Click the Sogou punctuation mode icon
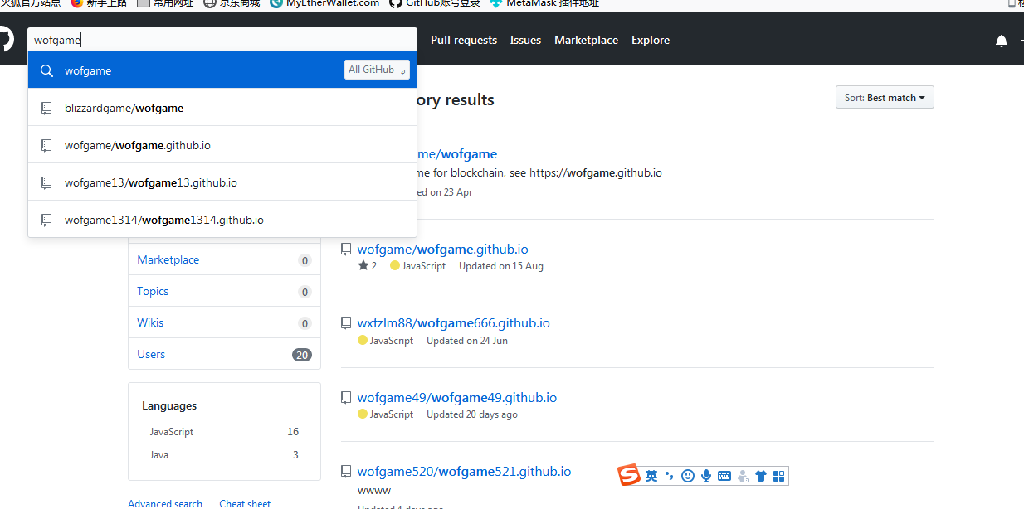The width and height of the screenshot is (1024, 509). (x=669, y=476)
